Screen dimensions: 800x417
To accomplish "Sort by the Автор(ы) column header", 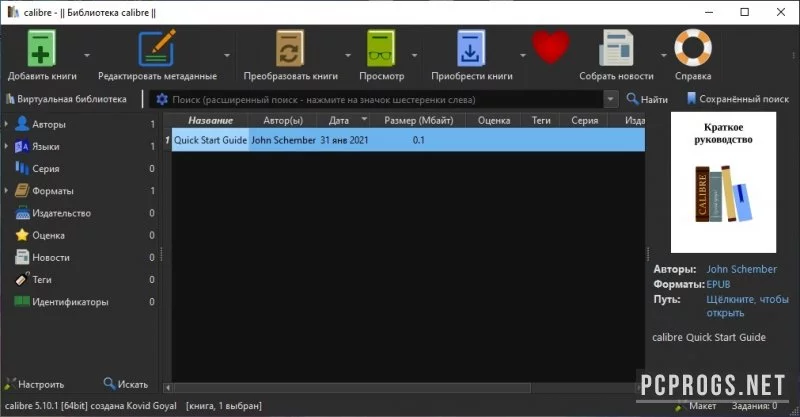I will click(x=283, y=120).
